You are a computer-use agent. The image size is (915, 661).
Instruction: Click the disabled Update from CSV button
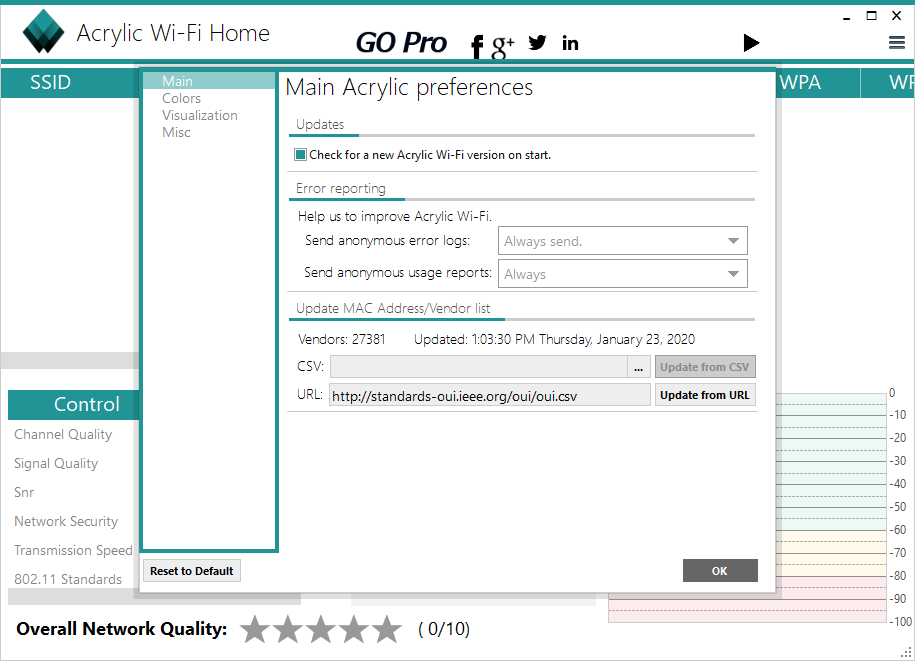(x=705, y=367)
